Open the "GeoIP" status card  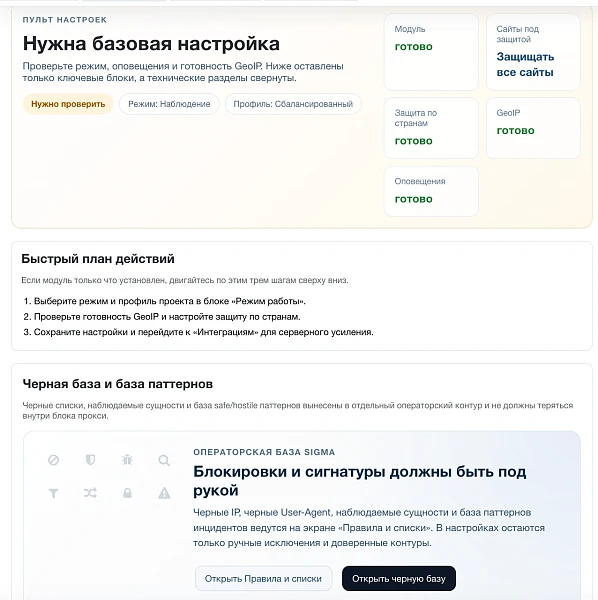point(533,128)
